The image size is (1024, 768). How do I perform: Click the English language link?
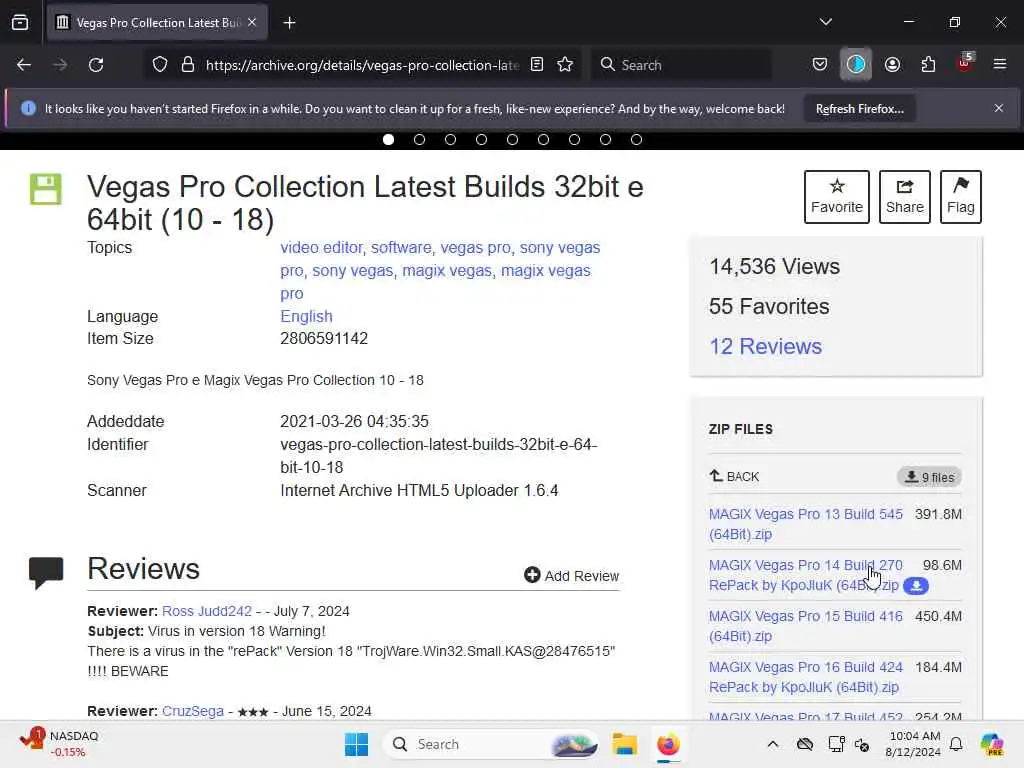click(x=306, y=316)
